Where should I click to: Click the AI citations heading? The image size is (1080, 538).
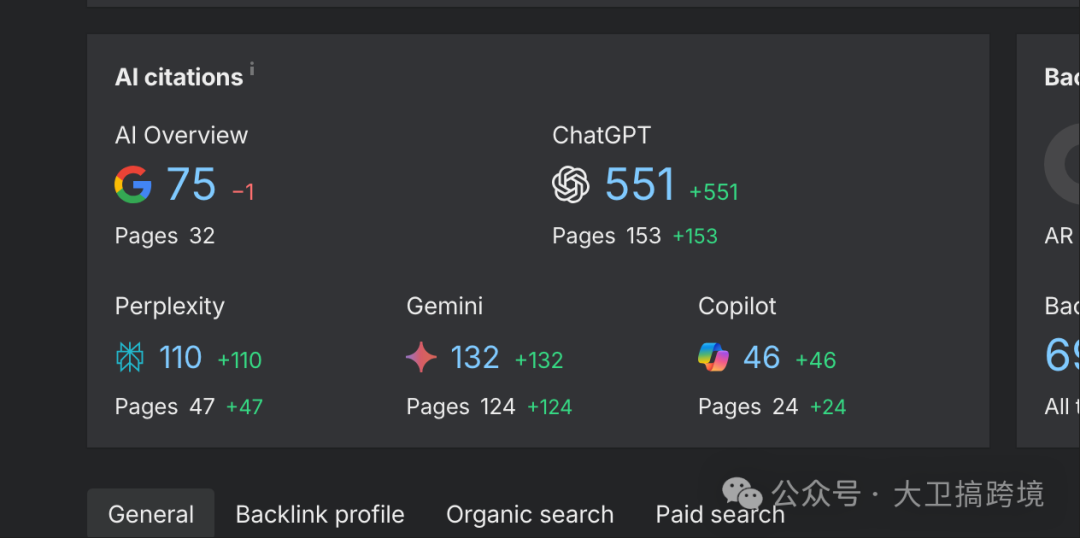coord(179,77)
